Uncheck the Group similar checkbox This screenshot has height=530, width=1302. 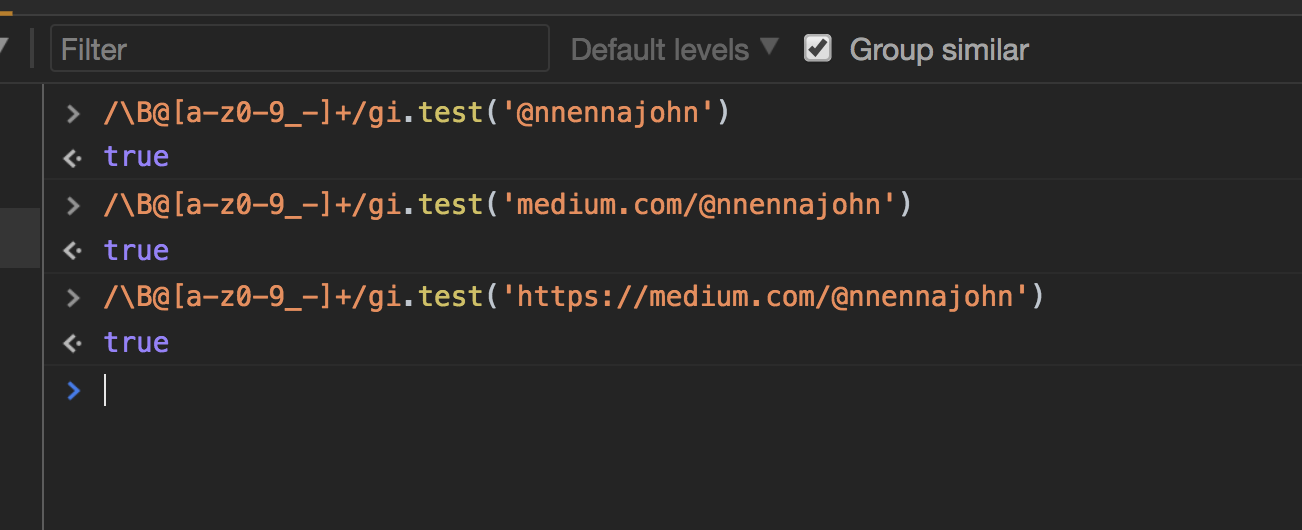point(818,48)
